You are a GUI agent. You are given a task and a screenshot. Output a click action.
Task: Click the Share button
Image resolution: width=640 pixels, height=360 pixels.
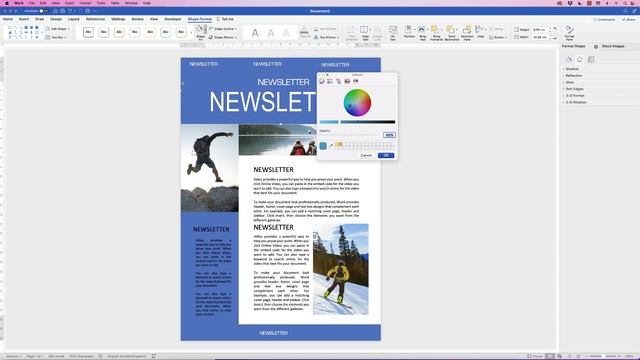(x=629, y=20)
